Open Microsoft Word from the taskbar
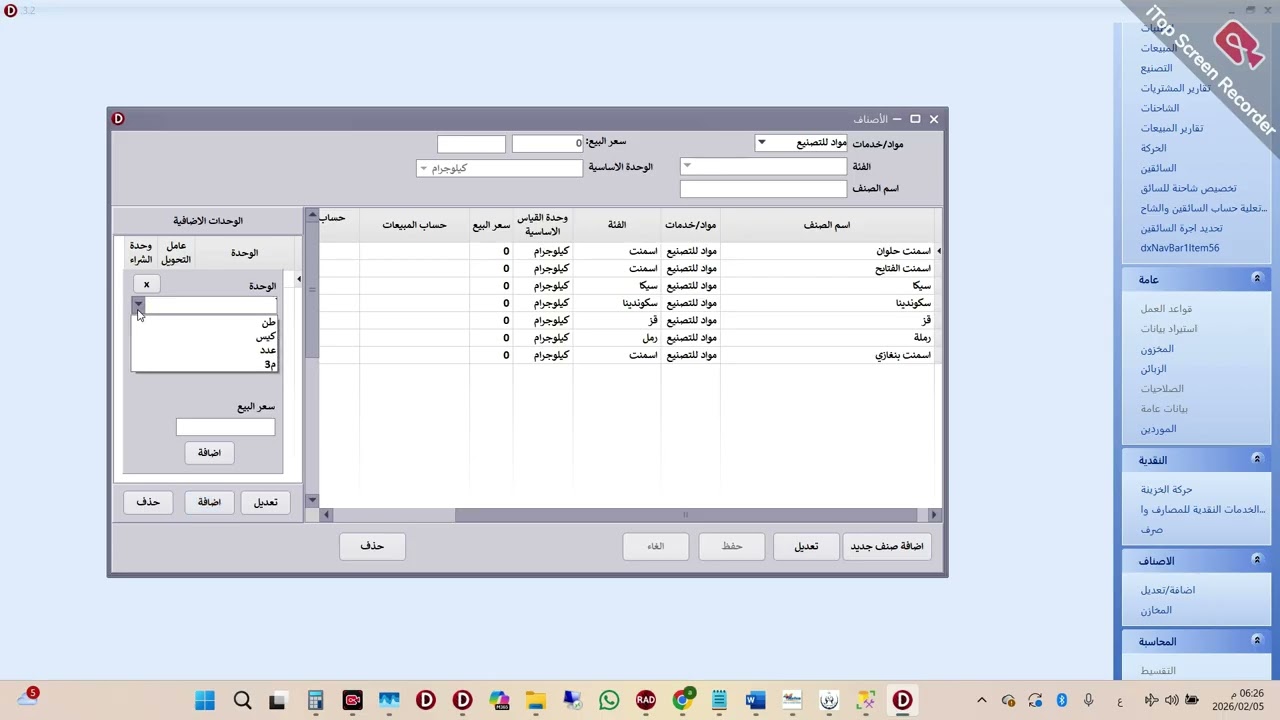This screenshot has height=720, width=1280. pyautogui.click(x=755, y=701)
